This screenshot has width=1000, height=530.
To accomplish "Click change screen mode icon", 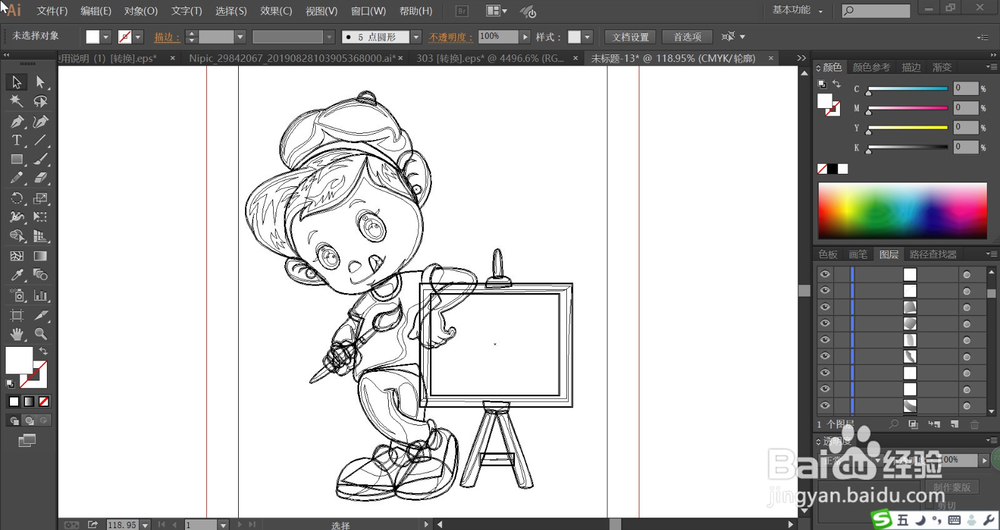I will [27, 440].
